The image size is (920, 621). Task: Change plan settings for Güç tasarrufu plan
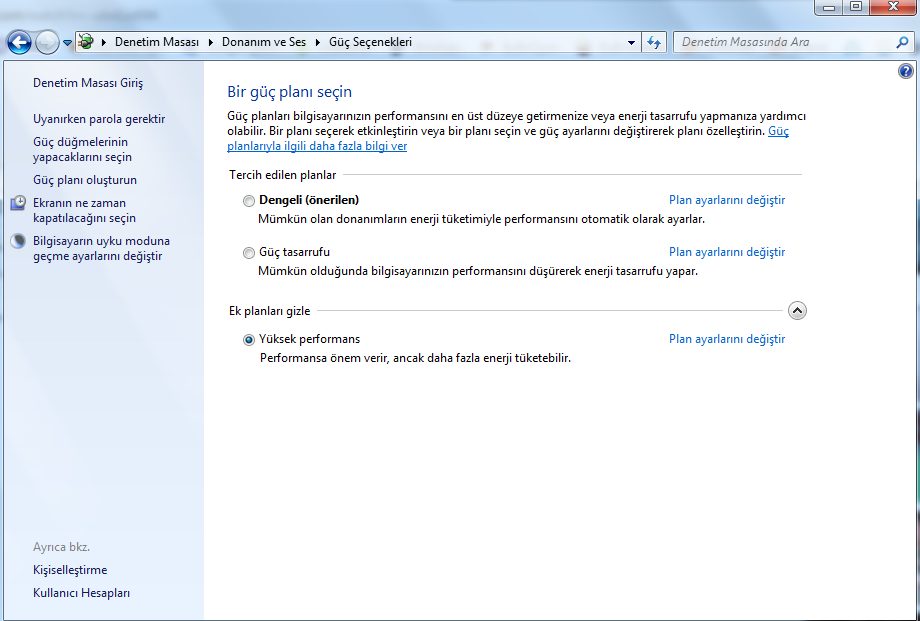coord(727,252)
